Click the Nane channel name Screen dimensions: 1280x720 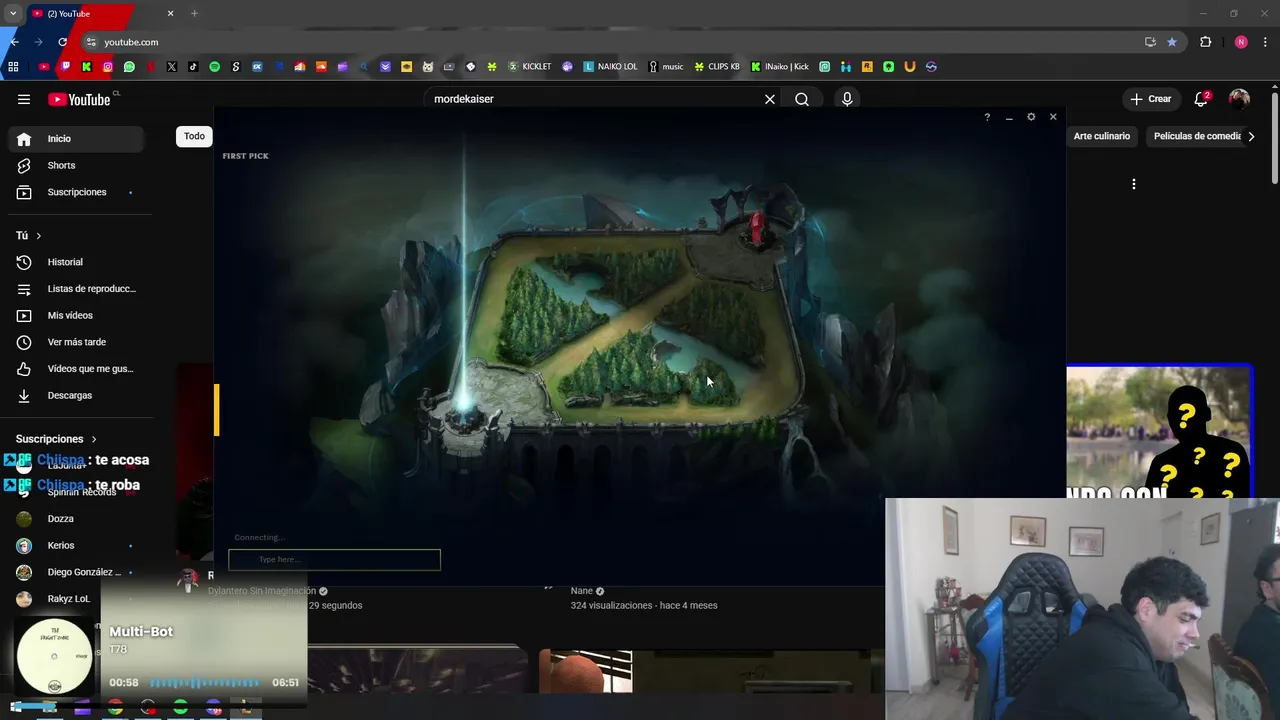click(x=582, y=591)
